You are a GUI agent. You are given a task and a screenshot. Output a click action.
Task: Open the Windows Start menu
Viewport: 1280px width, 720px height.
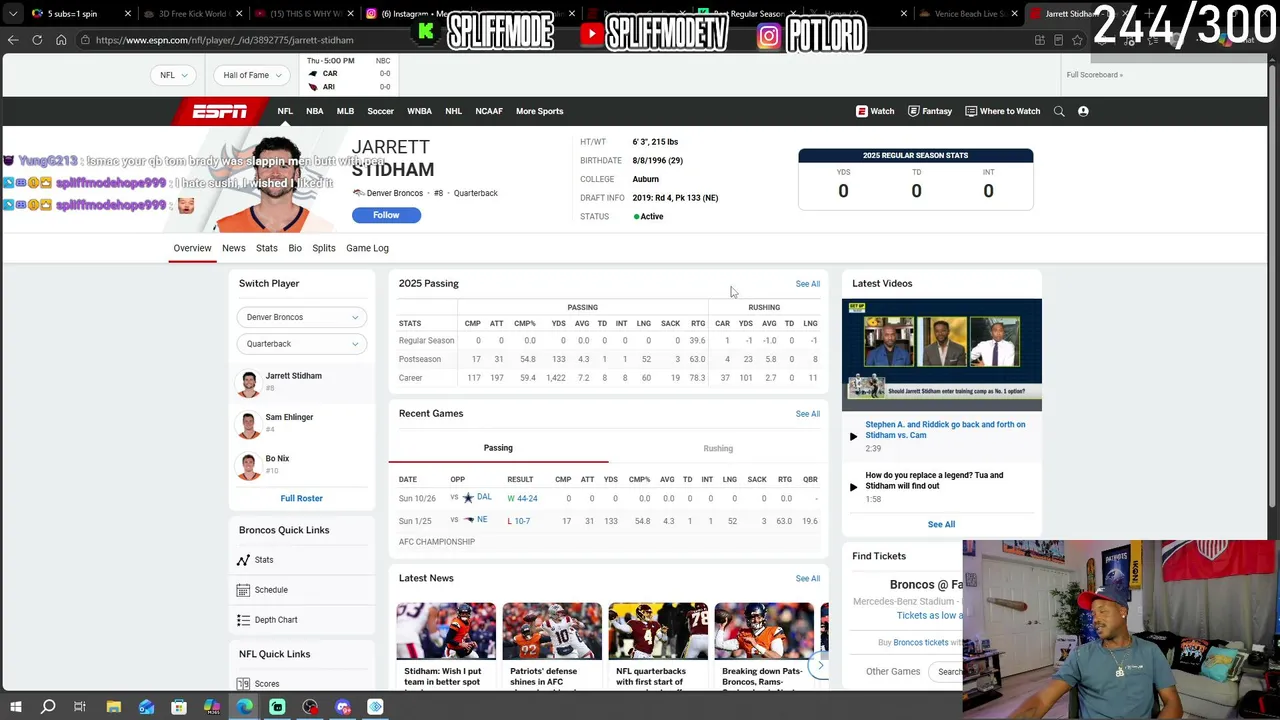15,707
